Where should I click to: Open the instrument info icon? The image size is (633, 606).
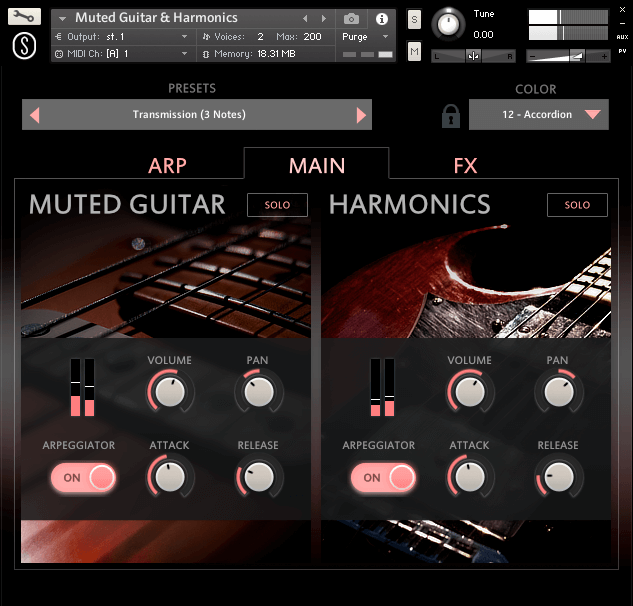tap(381, 19)
